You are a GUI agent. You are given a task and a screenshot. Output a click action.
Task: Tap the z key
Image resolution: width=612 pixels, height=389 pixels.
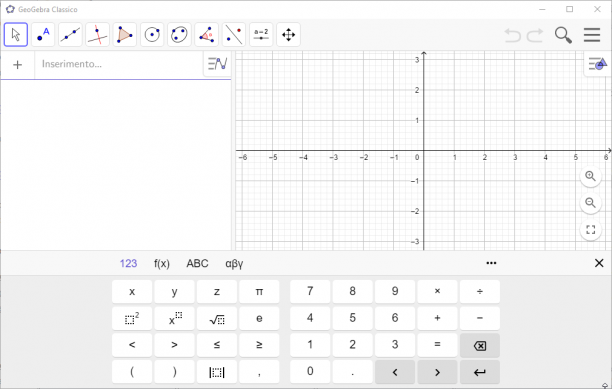click(217, 291)
